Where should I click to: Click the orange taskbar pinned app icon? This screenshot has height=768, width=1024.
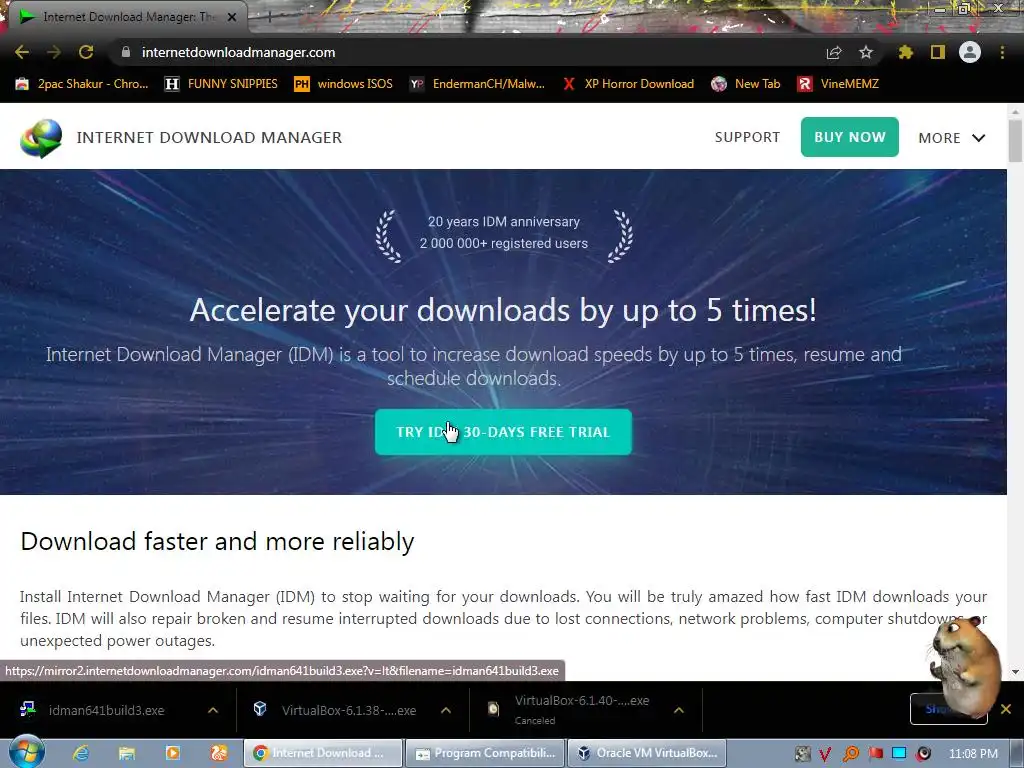[x=219, y=753]
